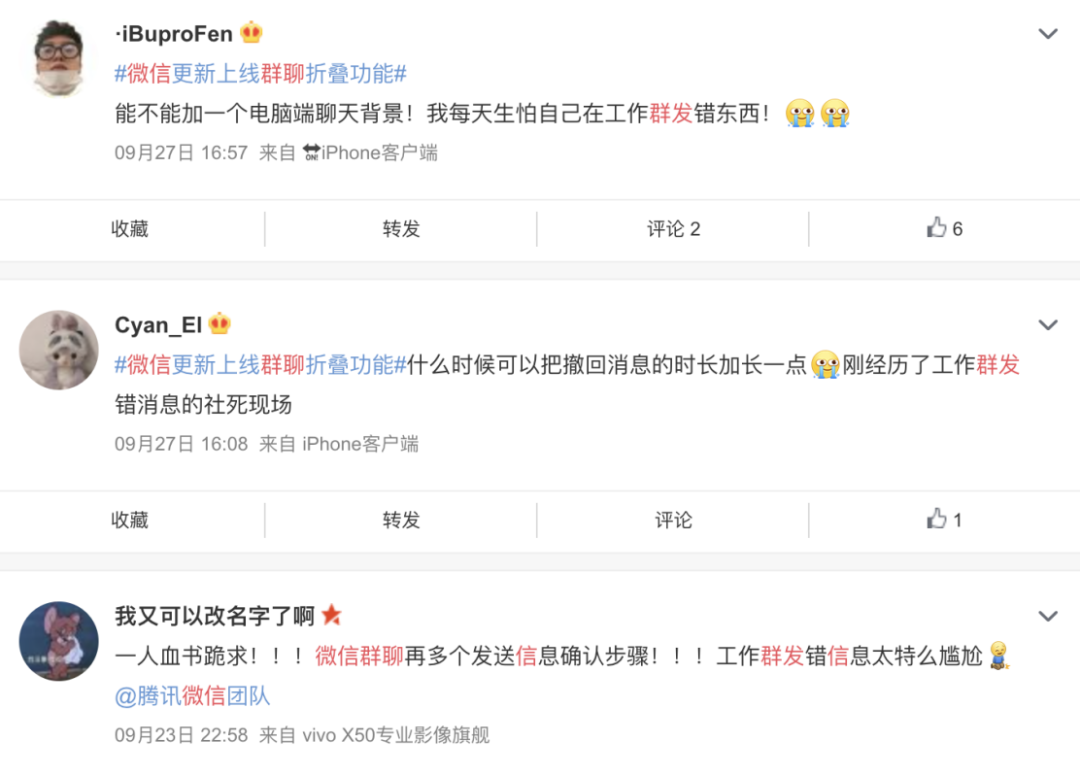Expand options chevron on iBuproFen's post
The image size is (1080, 775).
point(1048,33)
